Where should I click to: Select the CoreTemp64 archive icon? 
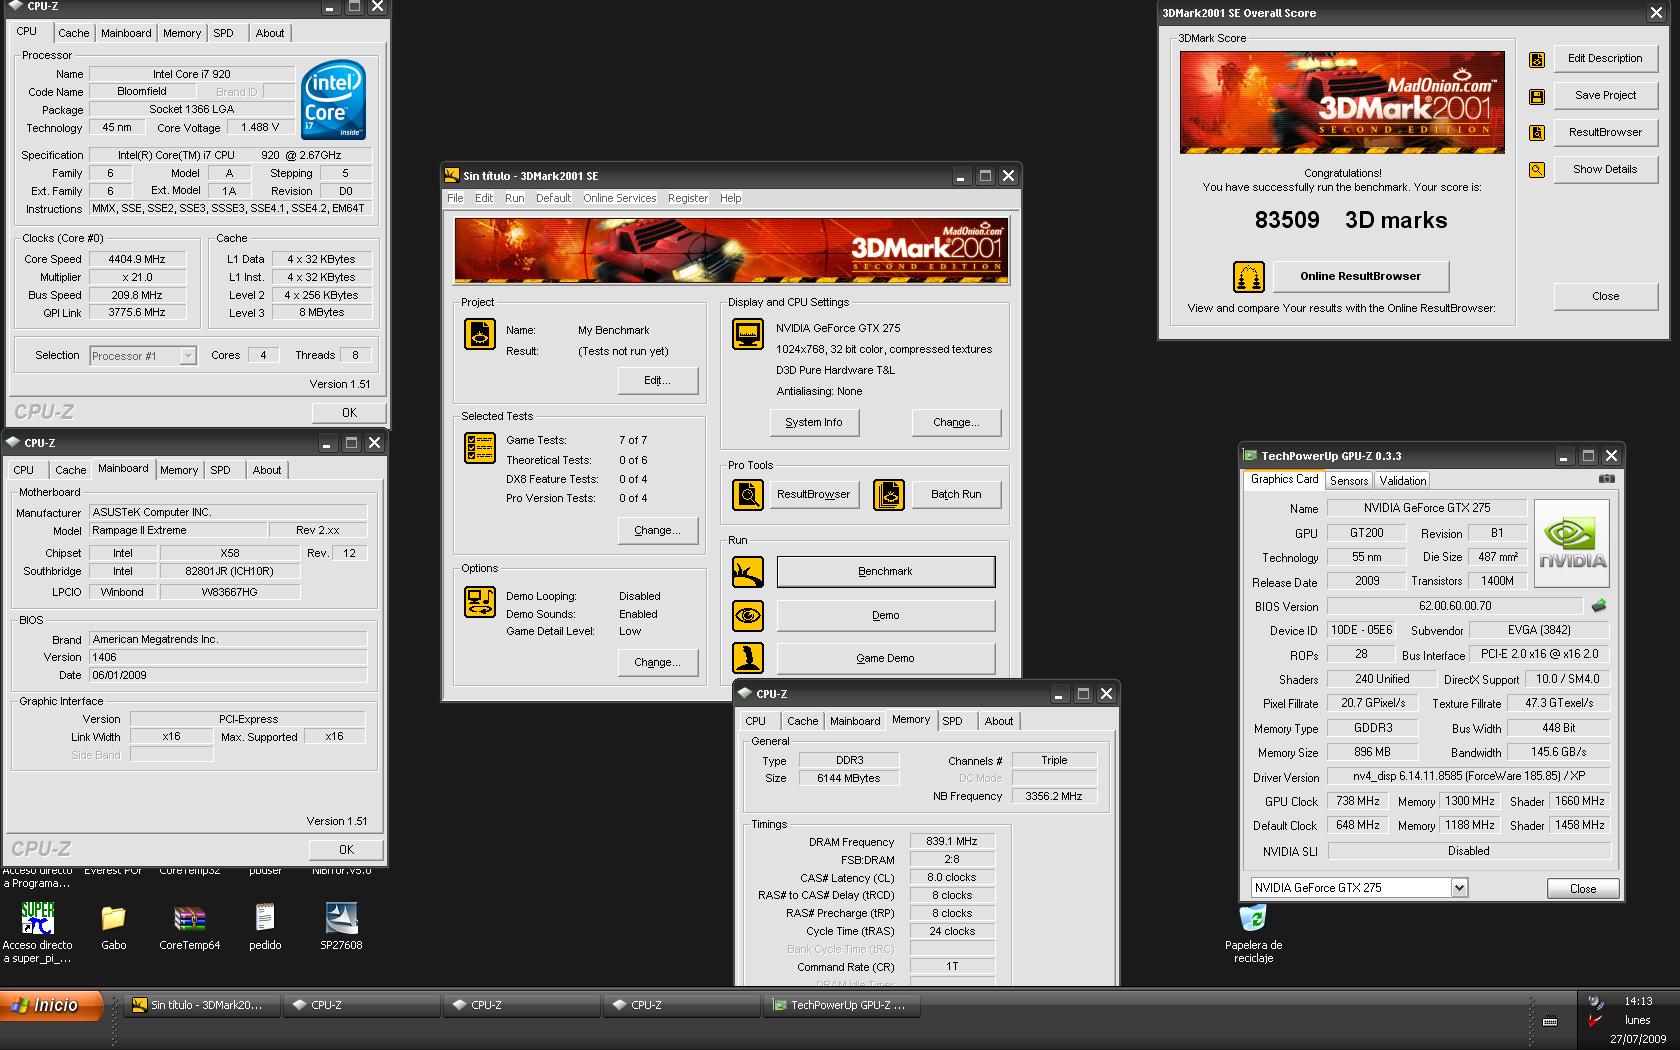coord(189,918)
